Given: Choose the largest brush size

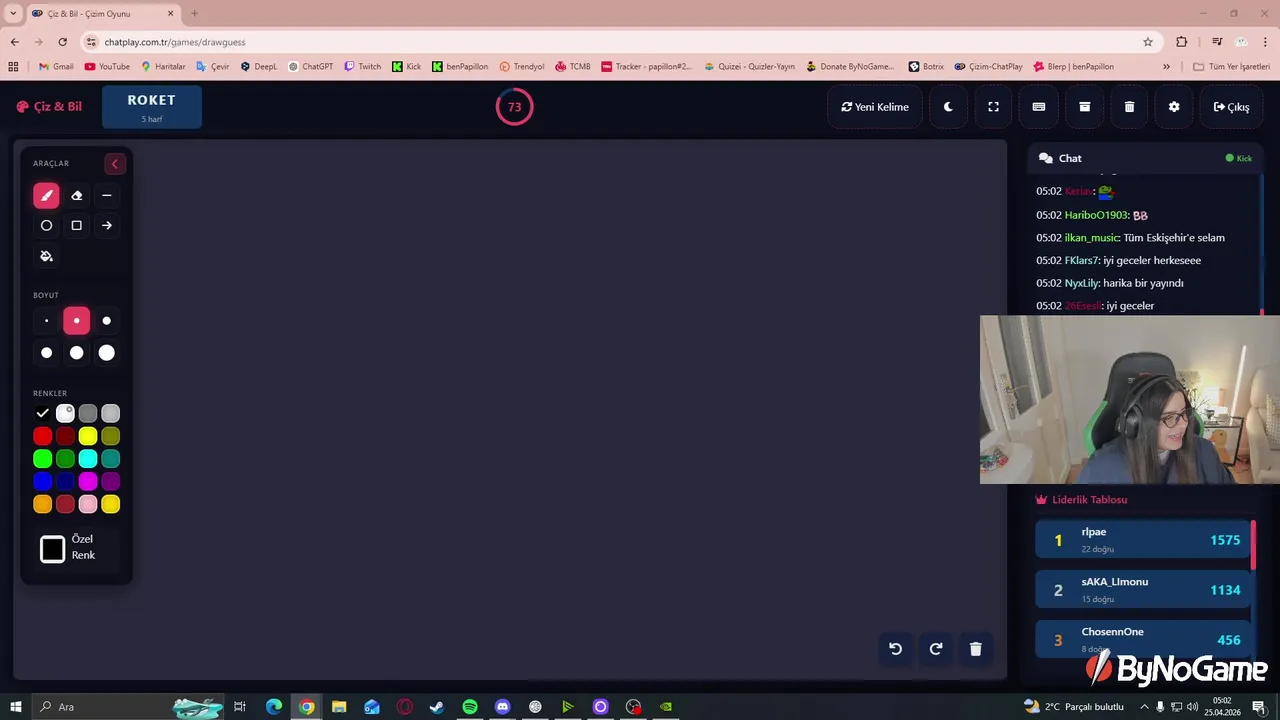Looking at the screenshot, I should tap(107, 353).
